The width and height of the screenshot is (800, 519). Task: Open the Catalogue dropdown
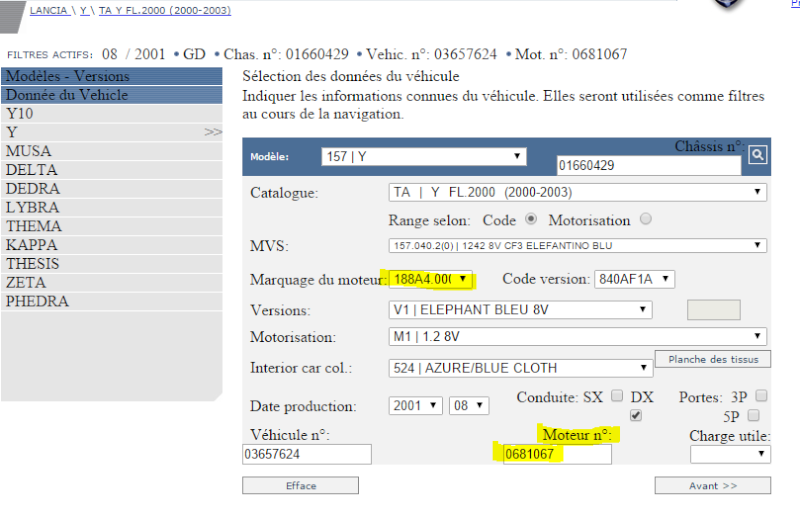click(x=578, y=192)
